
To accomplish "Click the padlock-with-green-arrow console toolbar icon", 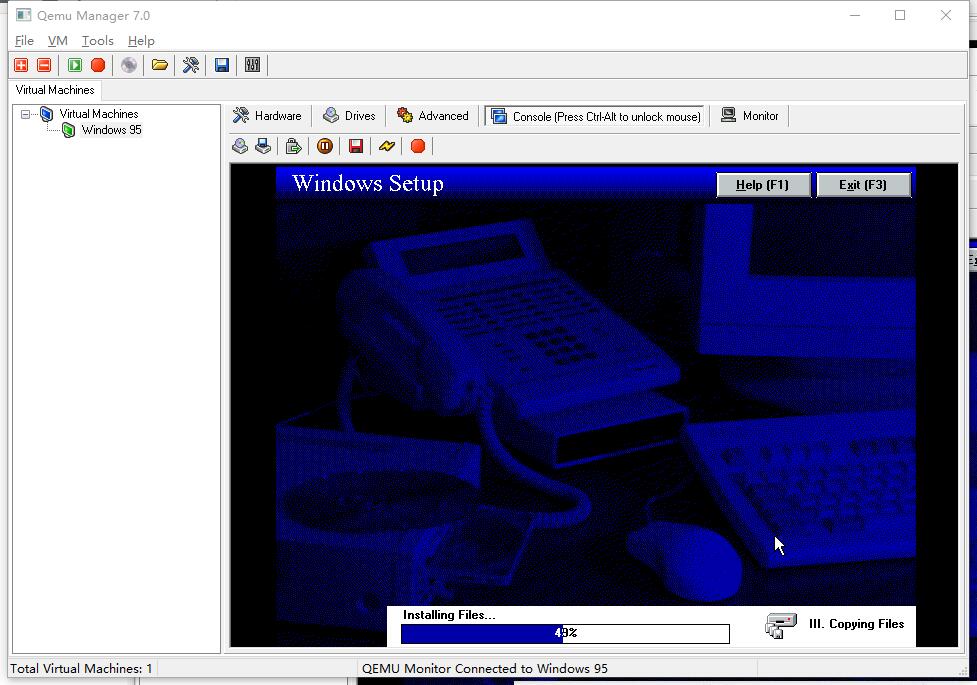I will tap(293, 146).
